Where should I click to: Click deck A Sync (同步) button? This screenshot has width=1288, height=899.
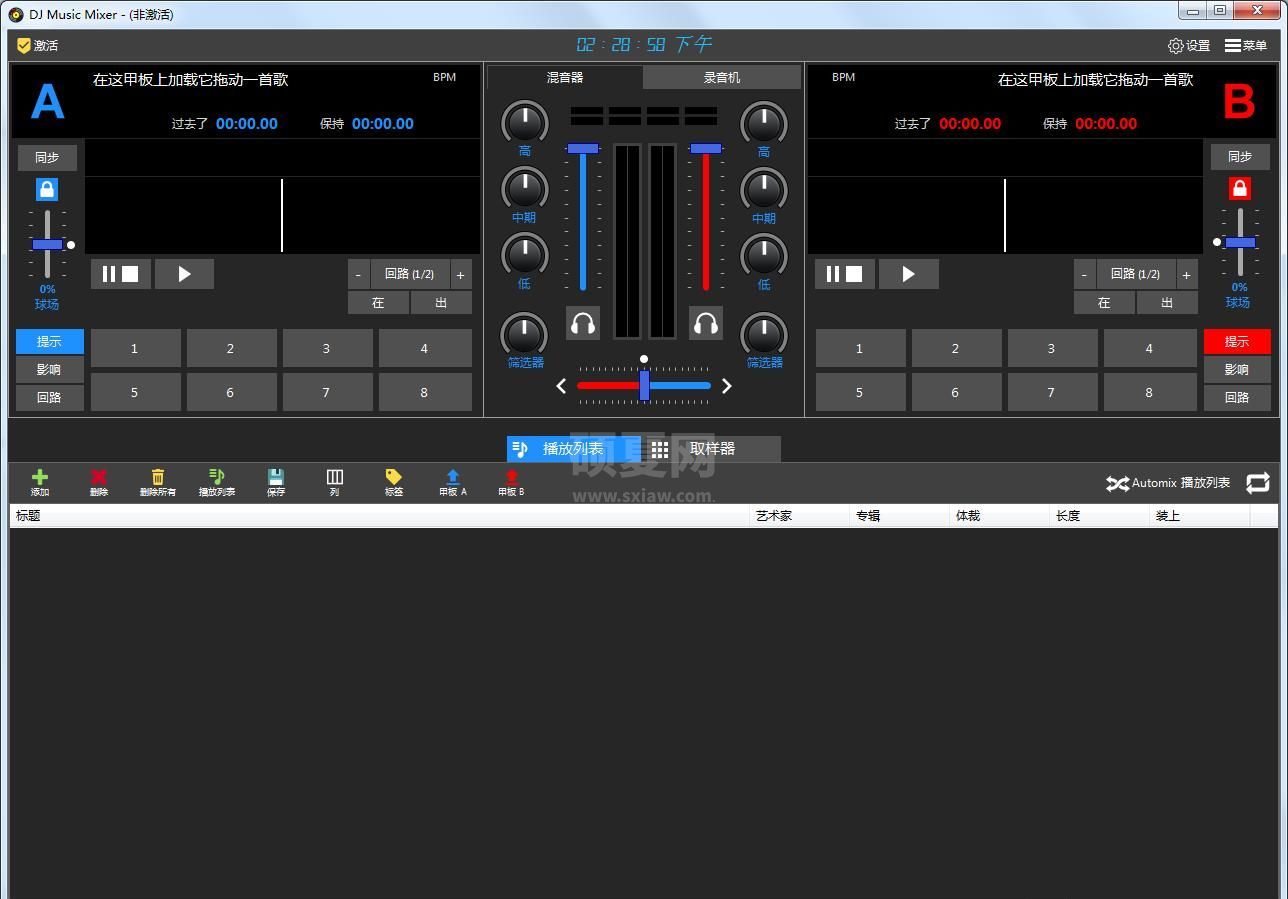click(x=47, y=157)
